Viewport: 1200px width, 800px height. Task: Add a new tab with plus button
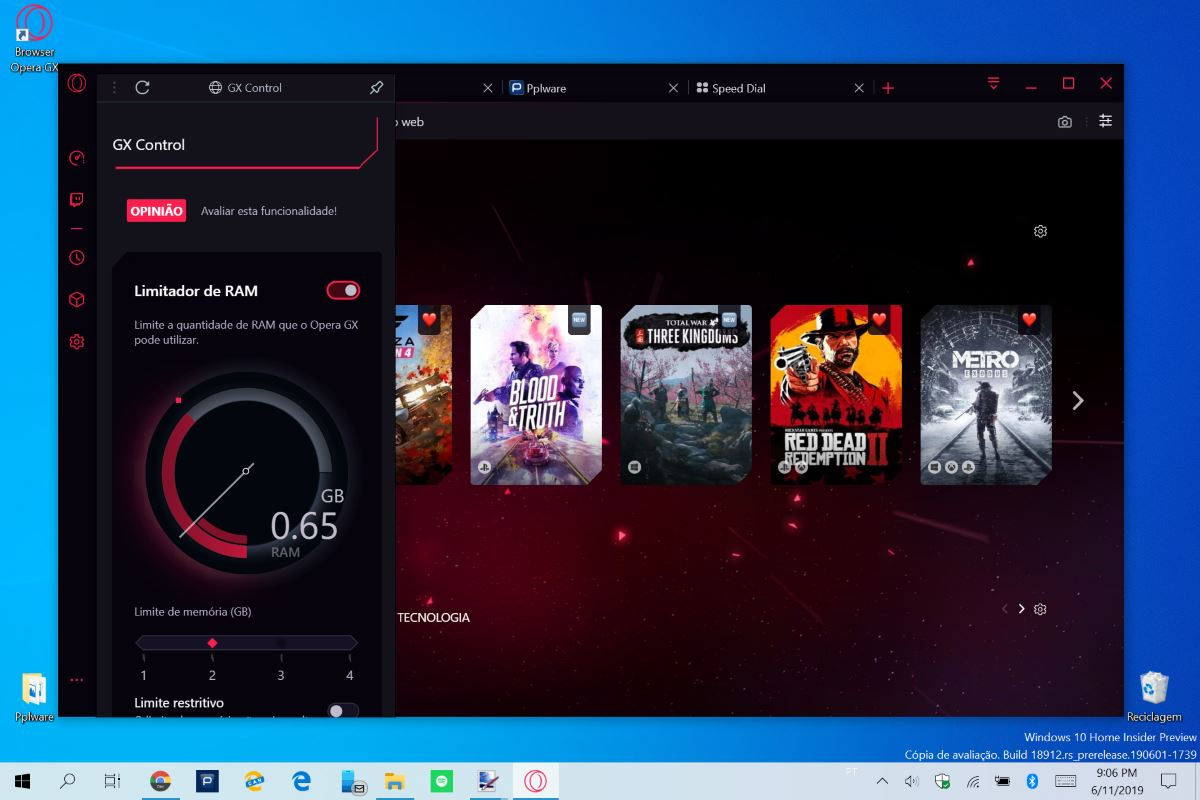pyautogui.click(x=888, y=88)
